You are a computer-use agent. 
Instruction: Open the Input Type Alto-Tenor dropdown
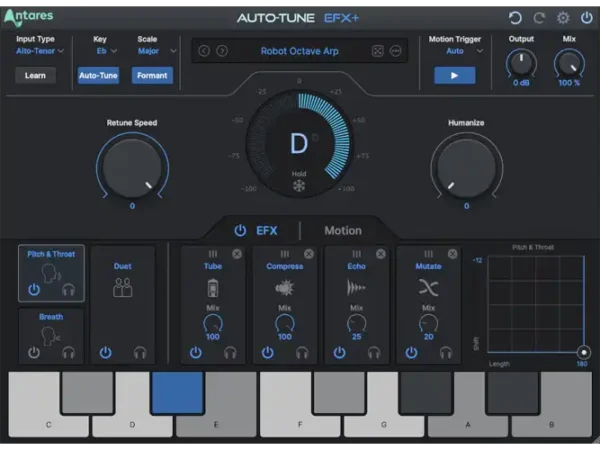[40, 51]
